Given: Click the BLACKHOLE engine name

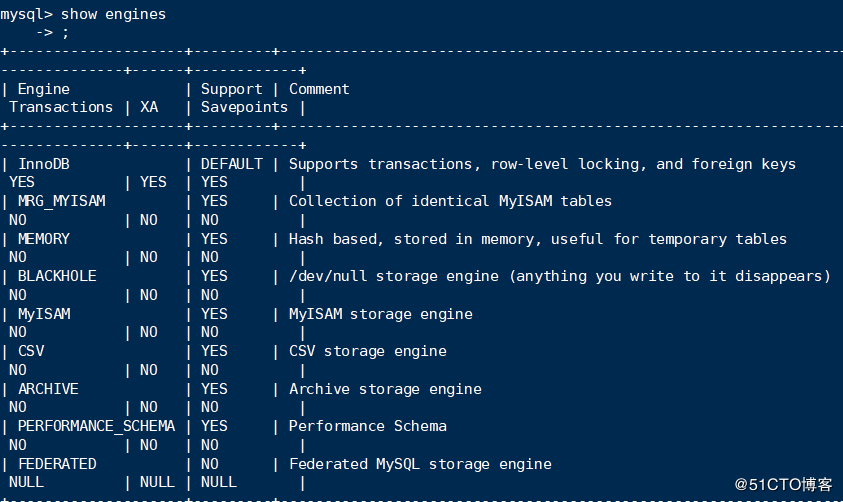Looking at the screenshot, I should [57, 276].
